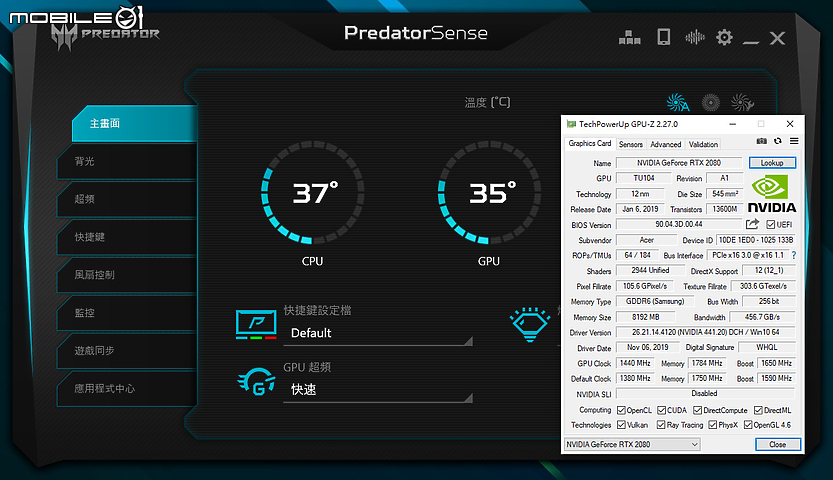Toggle the Vulkan checkbox
Screen dimensions: 833x480
click(621, 425)
